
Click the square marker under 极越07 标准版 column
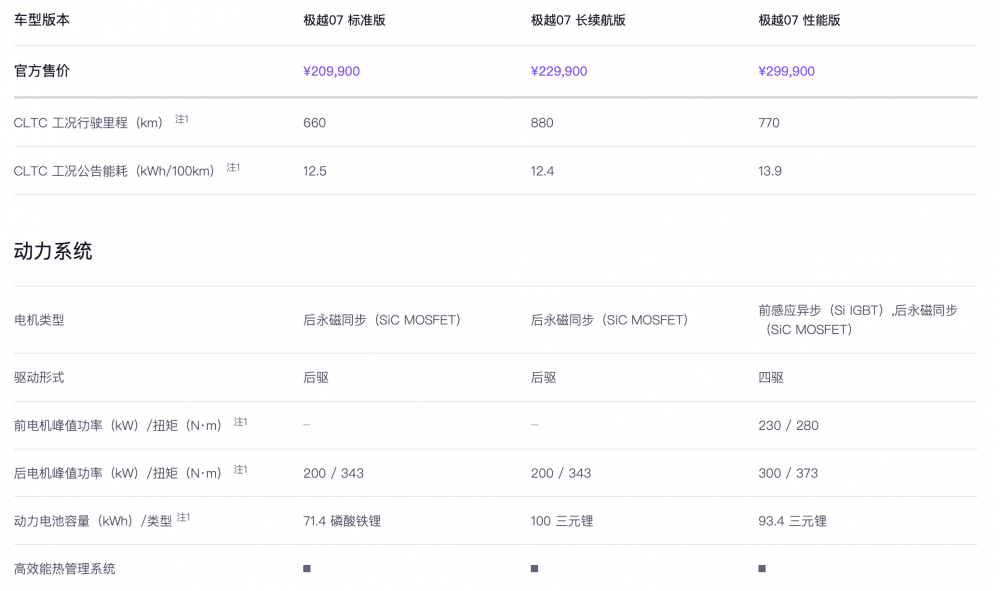click(307, 568)
